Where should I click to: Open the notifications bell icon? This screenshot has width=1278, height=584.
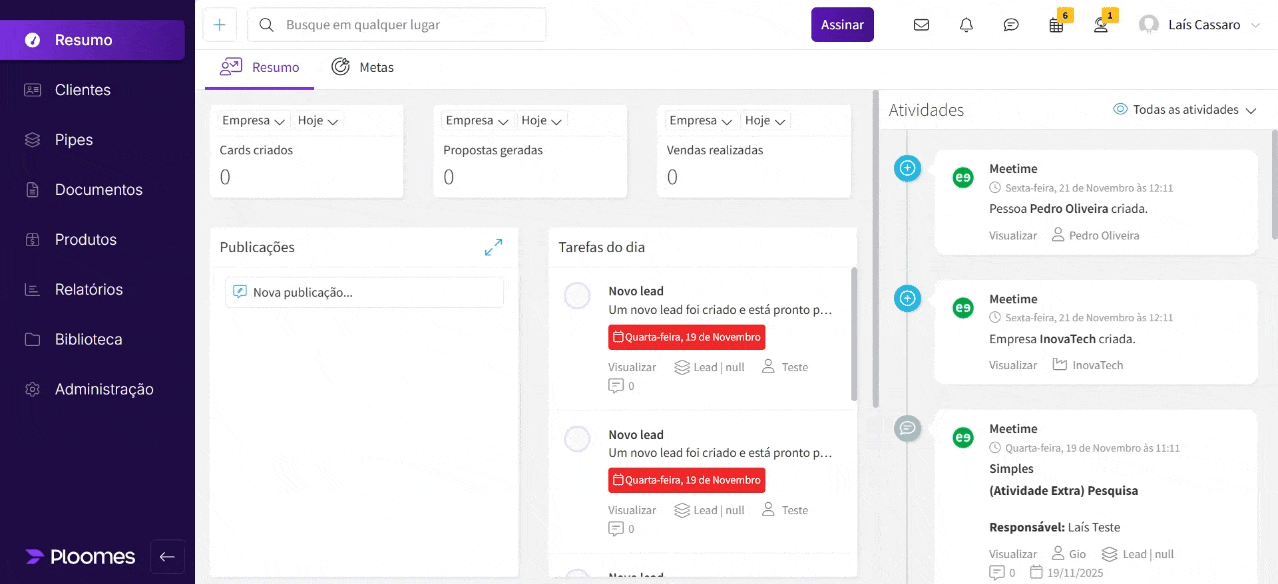(966, 25)
